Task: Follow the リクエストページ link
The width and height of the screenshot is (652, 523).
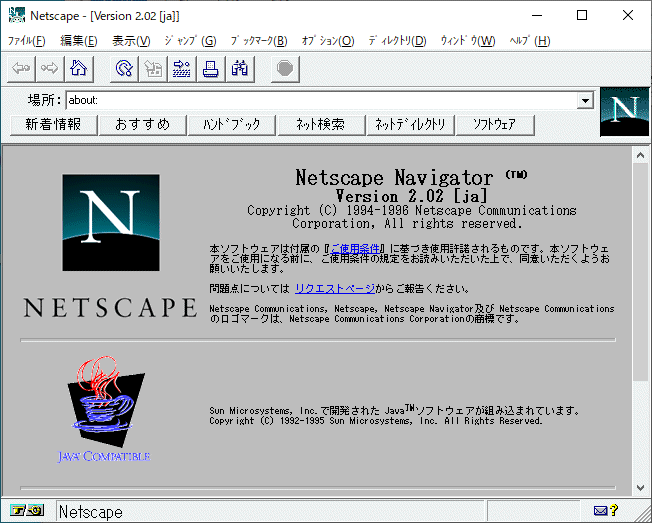Action: 335,289
